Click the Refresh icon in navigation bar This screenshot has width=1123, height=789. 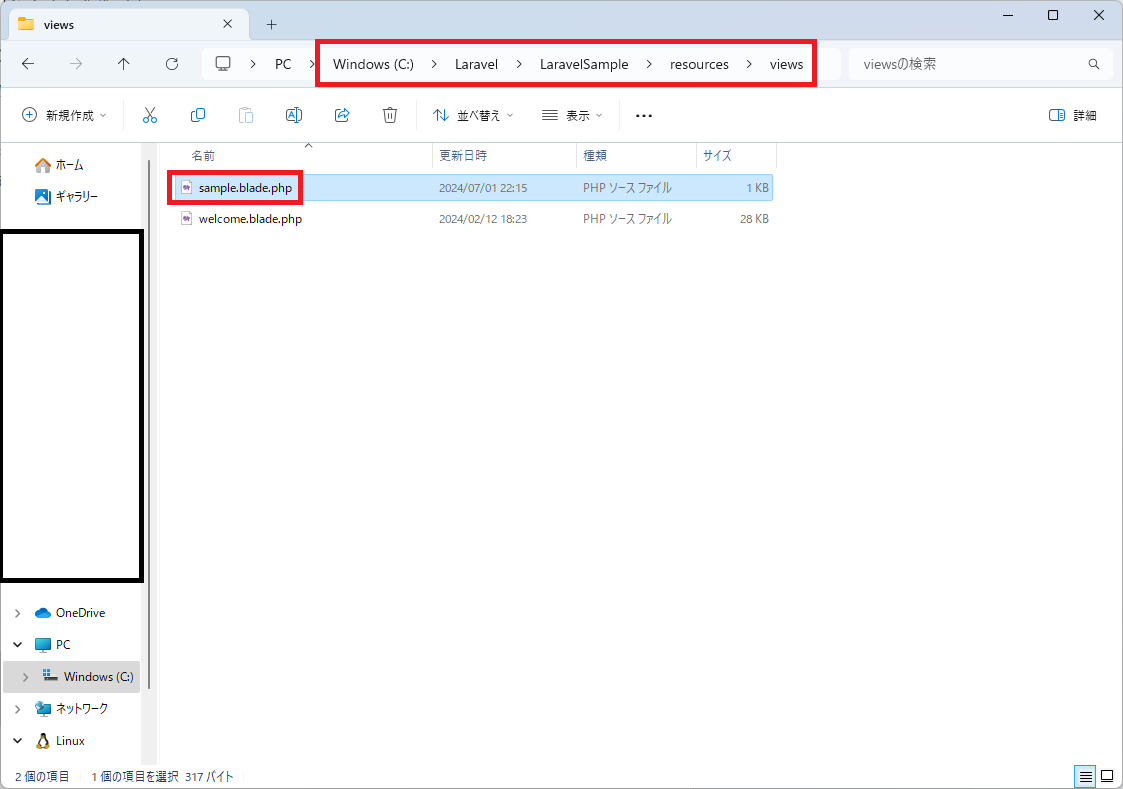click(x=172, y=64)
